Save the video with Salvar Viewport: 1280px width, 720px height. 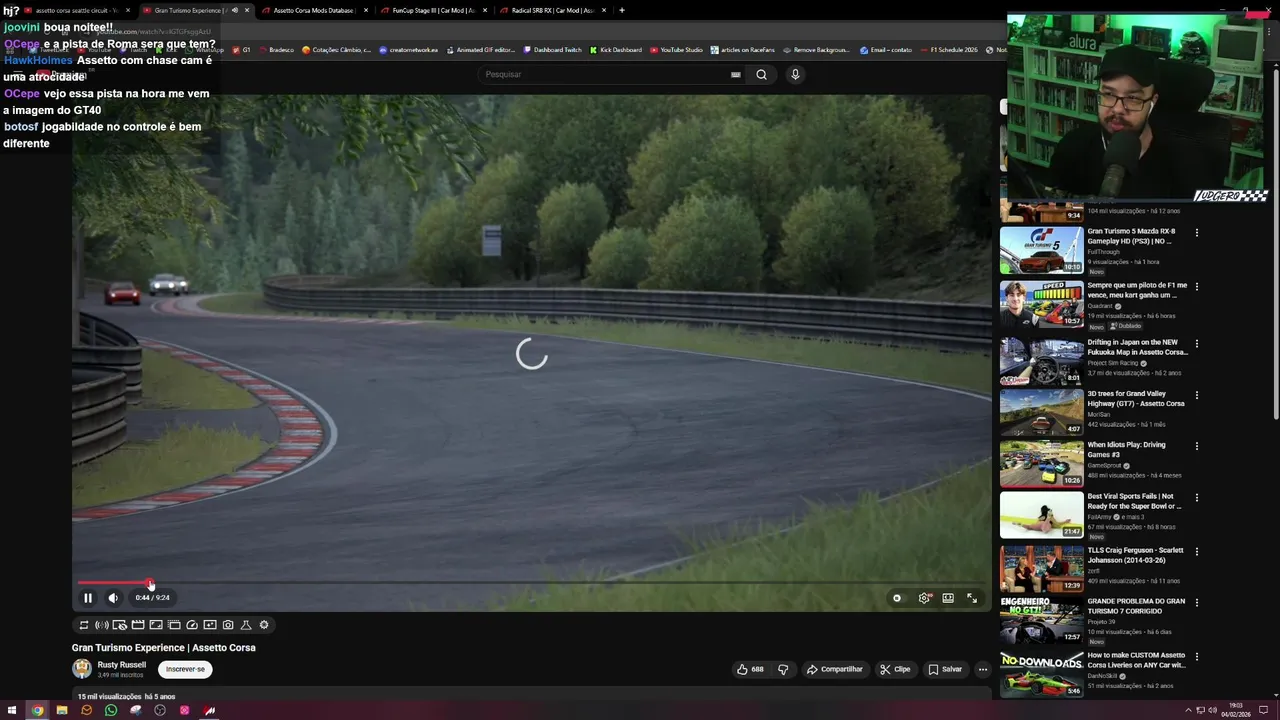(x=945, y=669)
